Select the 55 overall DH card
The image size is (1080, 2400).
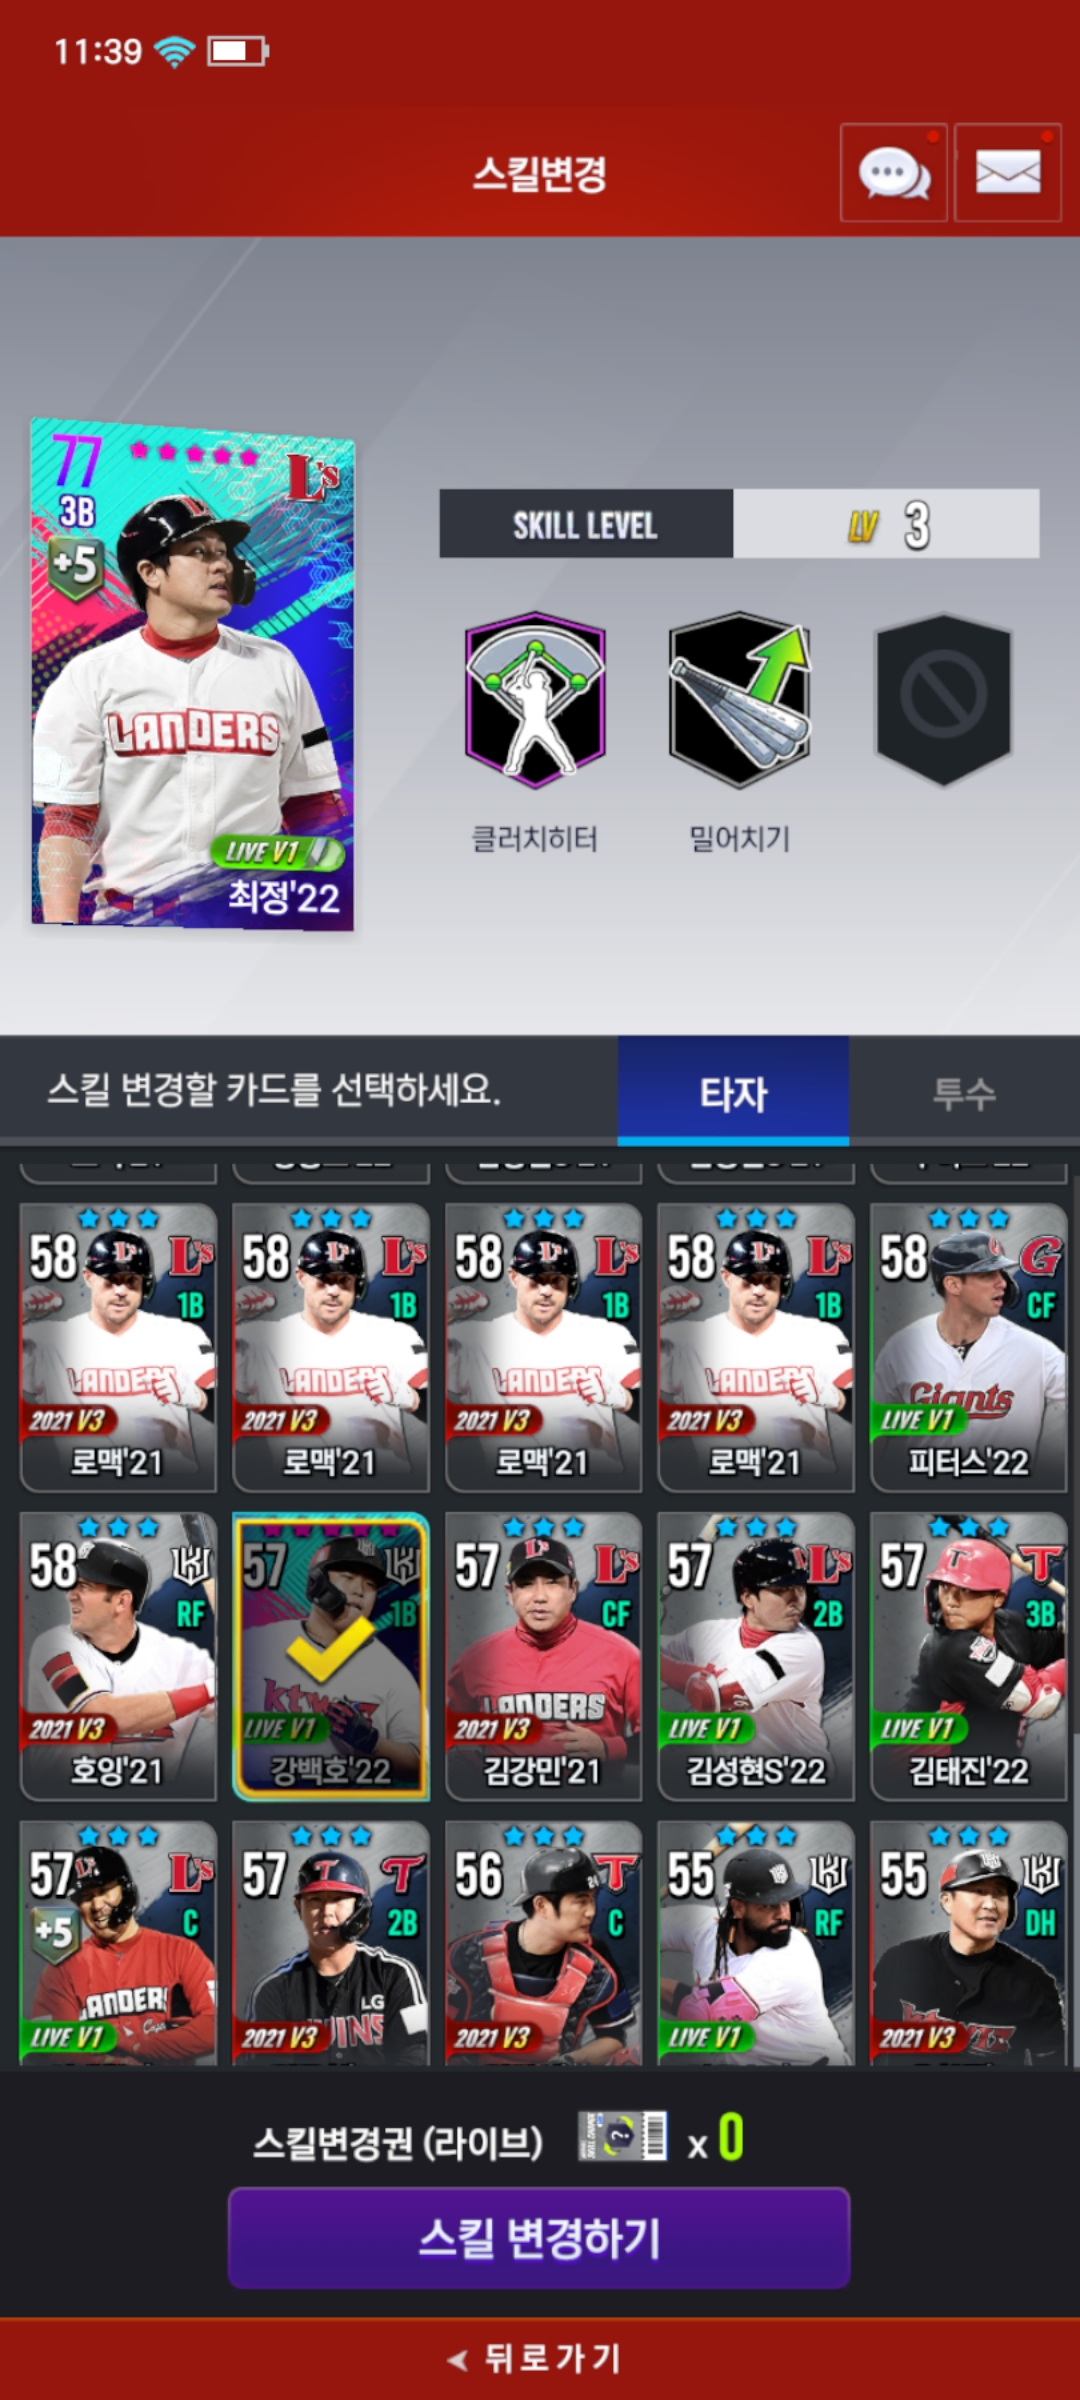point(968,1942)
